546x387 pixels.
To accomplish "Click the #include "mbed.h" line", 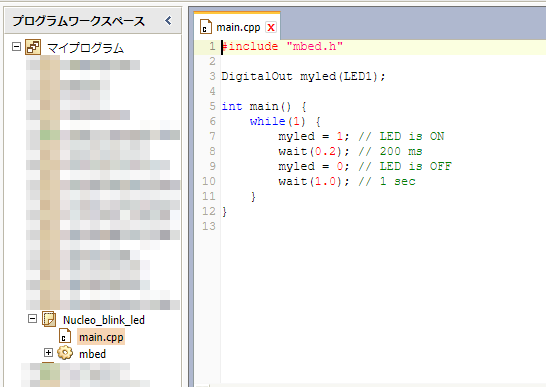I will pos(282,46).
